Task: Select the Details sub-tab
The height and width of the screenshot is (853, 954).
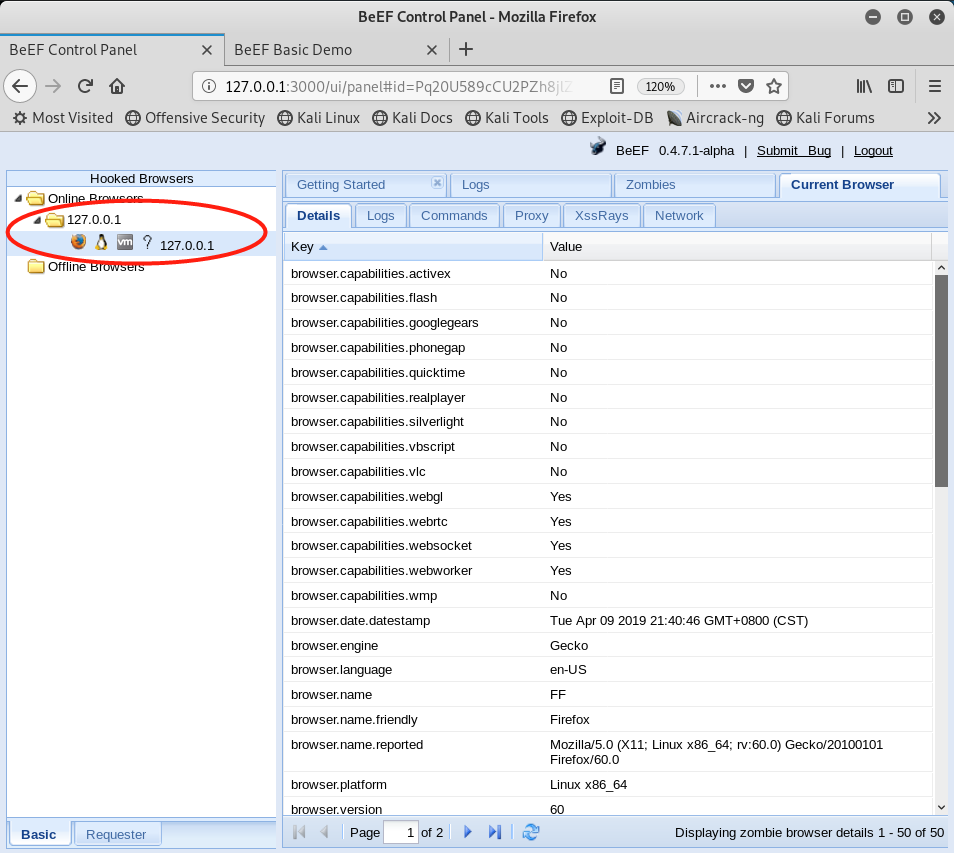Action: 318,216
